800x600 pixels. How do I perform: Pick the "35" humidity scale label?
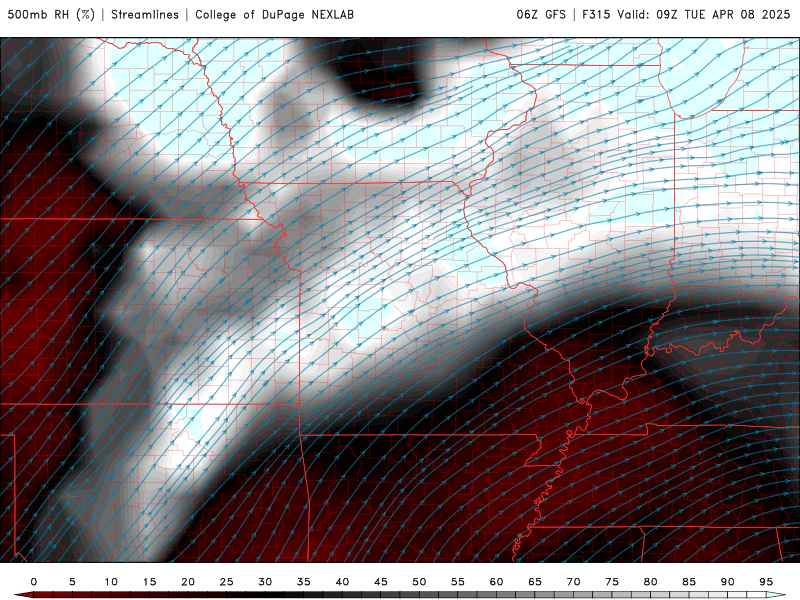coord(304,582)
